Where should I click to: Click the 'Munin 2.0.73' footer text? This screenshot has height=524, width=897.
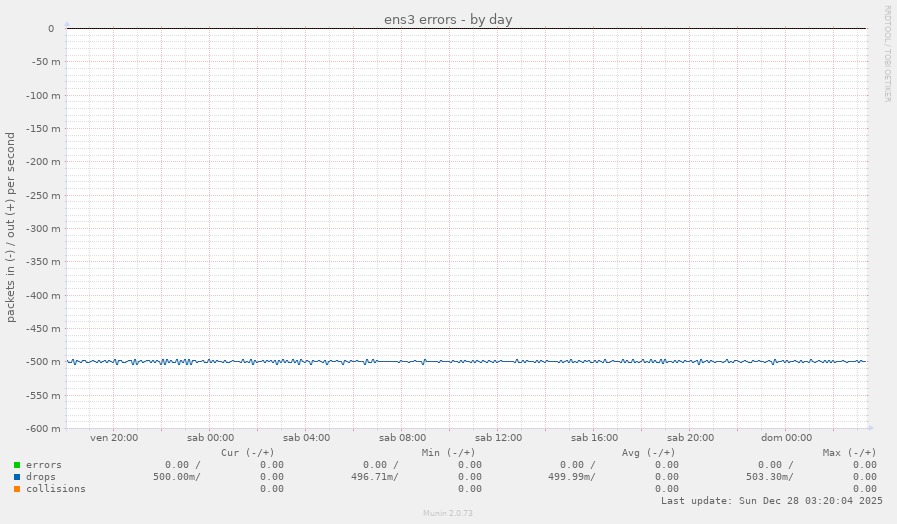tap(448, 513)
